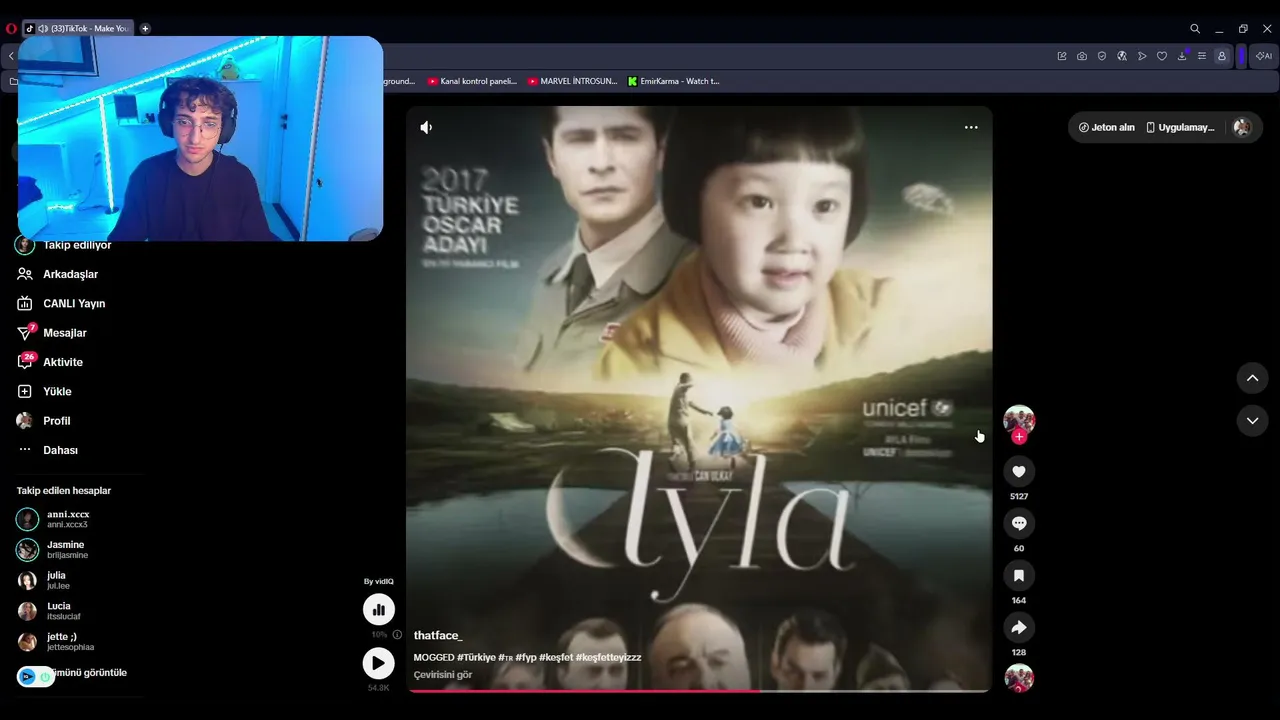Screen dimensions: 1280x720
Task: Open 'Aktivite' notifications in the sidebar
Action: click(x=50, y=362)
